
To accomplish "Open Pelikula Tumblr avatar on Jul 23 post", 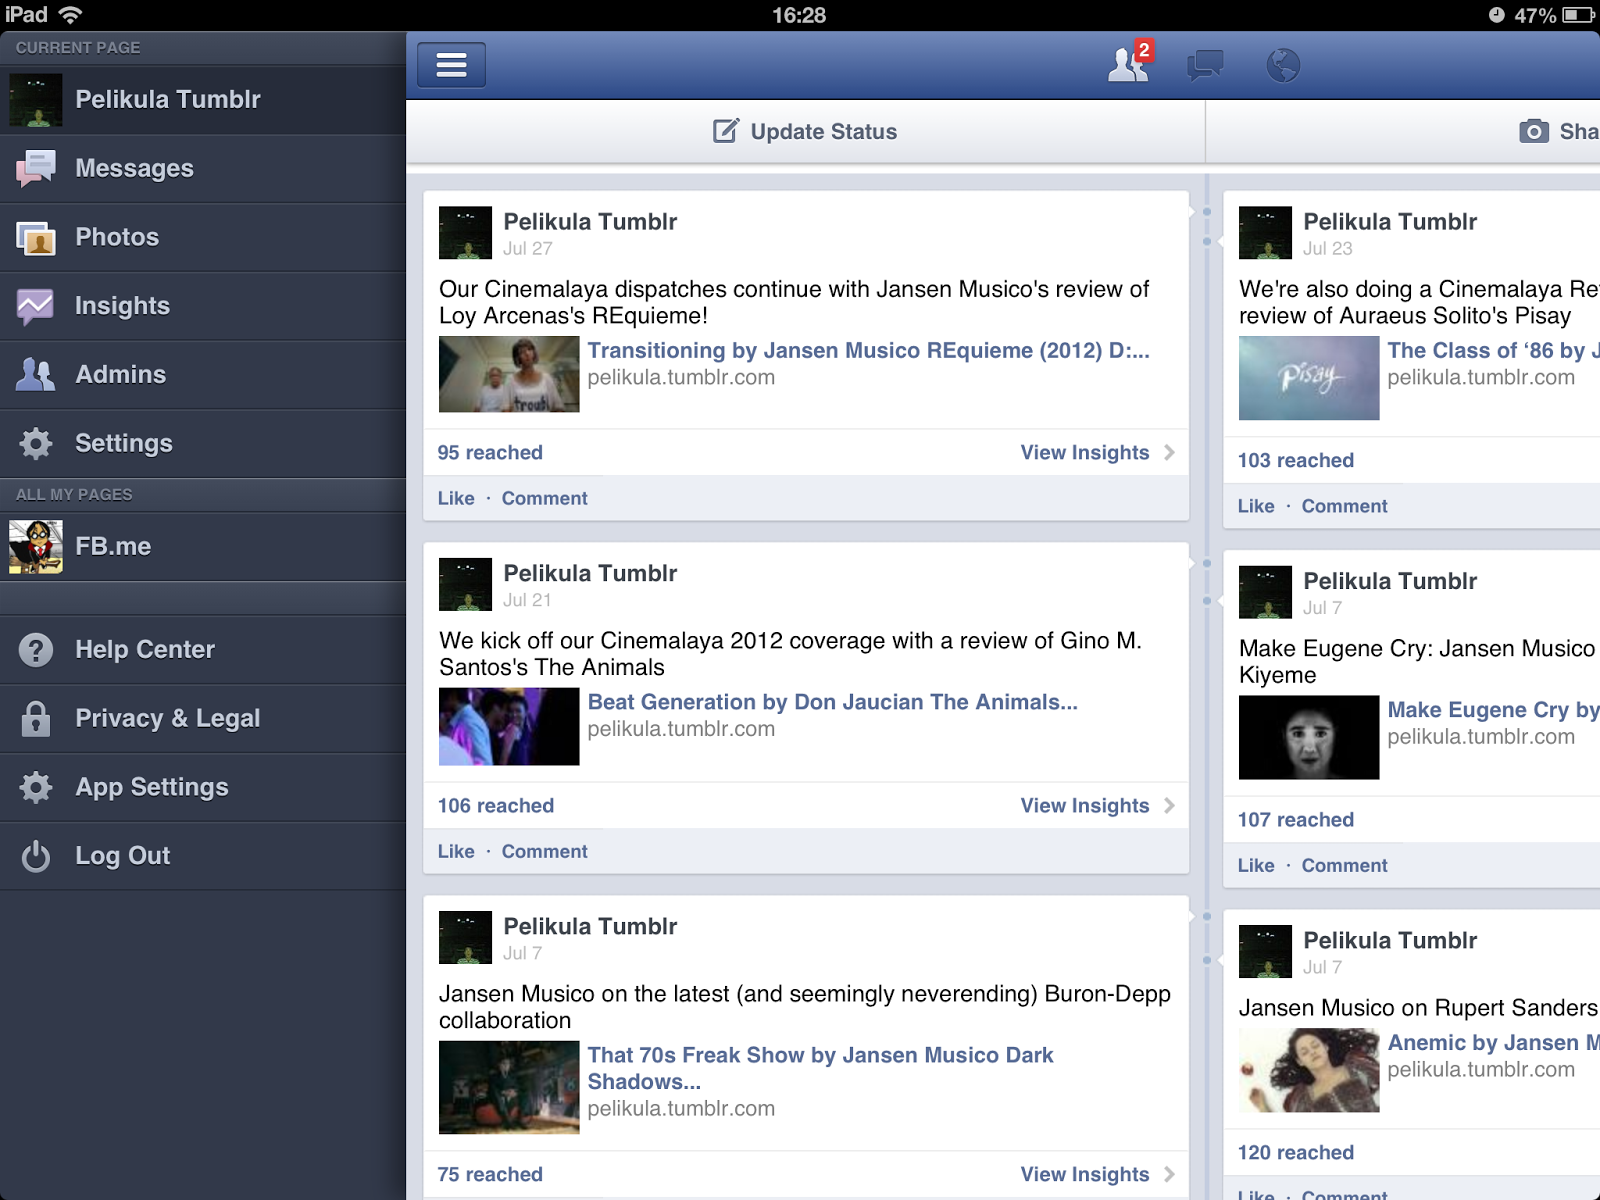I will [x=1265, y=233].
